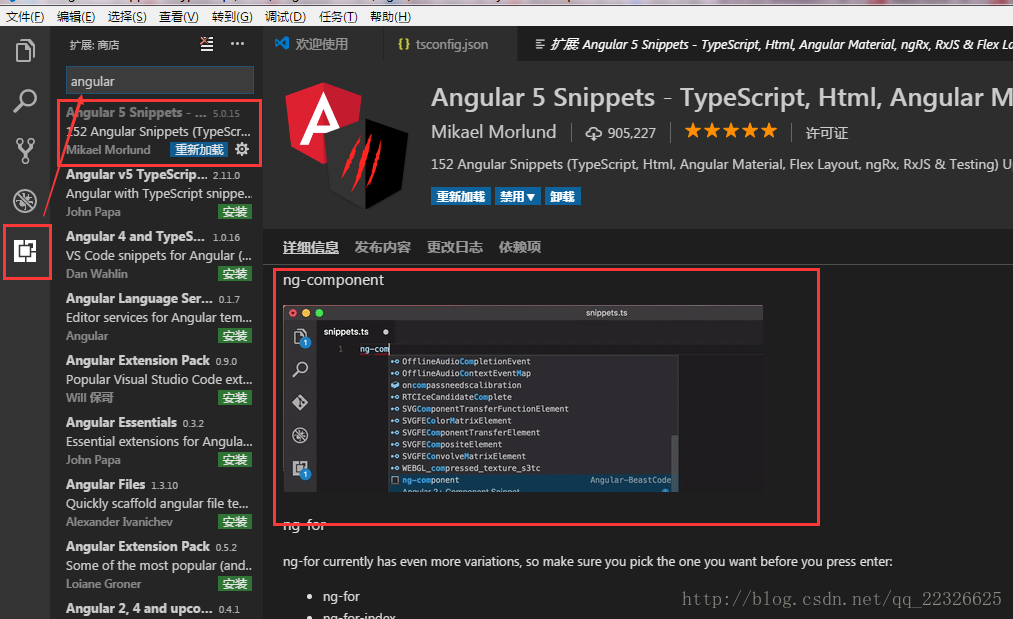Viewport: 1013px width, 619px height.
Task: Open the 帮助(H) menu
Action: pos(390,17)
